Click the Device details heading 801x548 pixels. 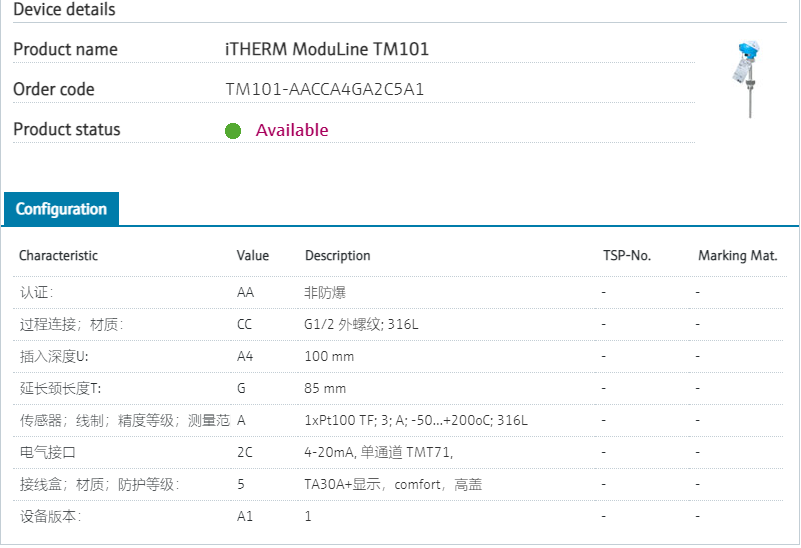[64, 10]
